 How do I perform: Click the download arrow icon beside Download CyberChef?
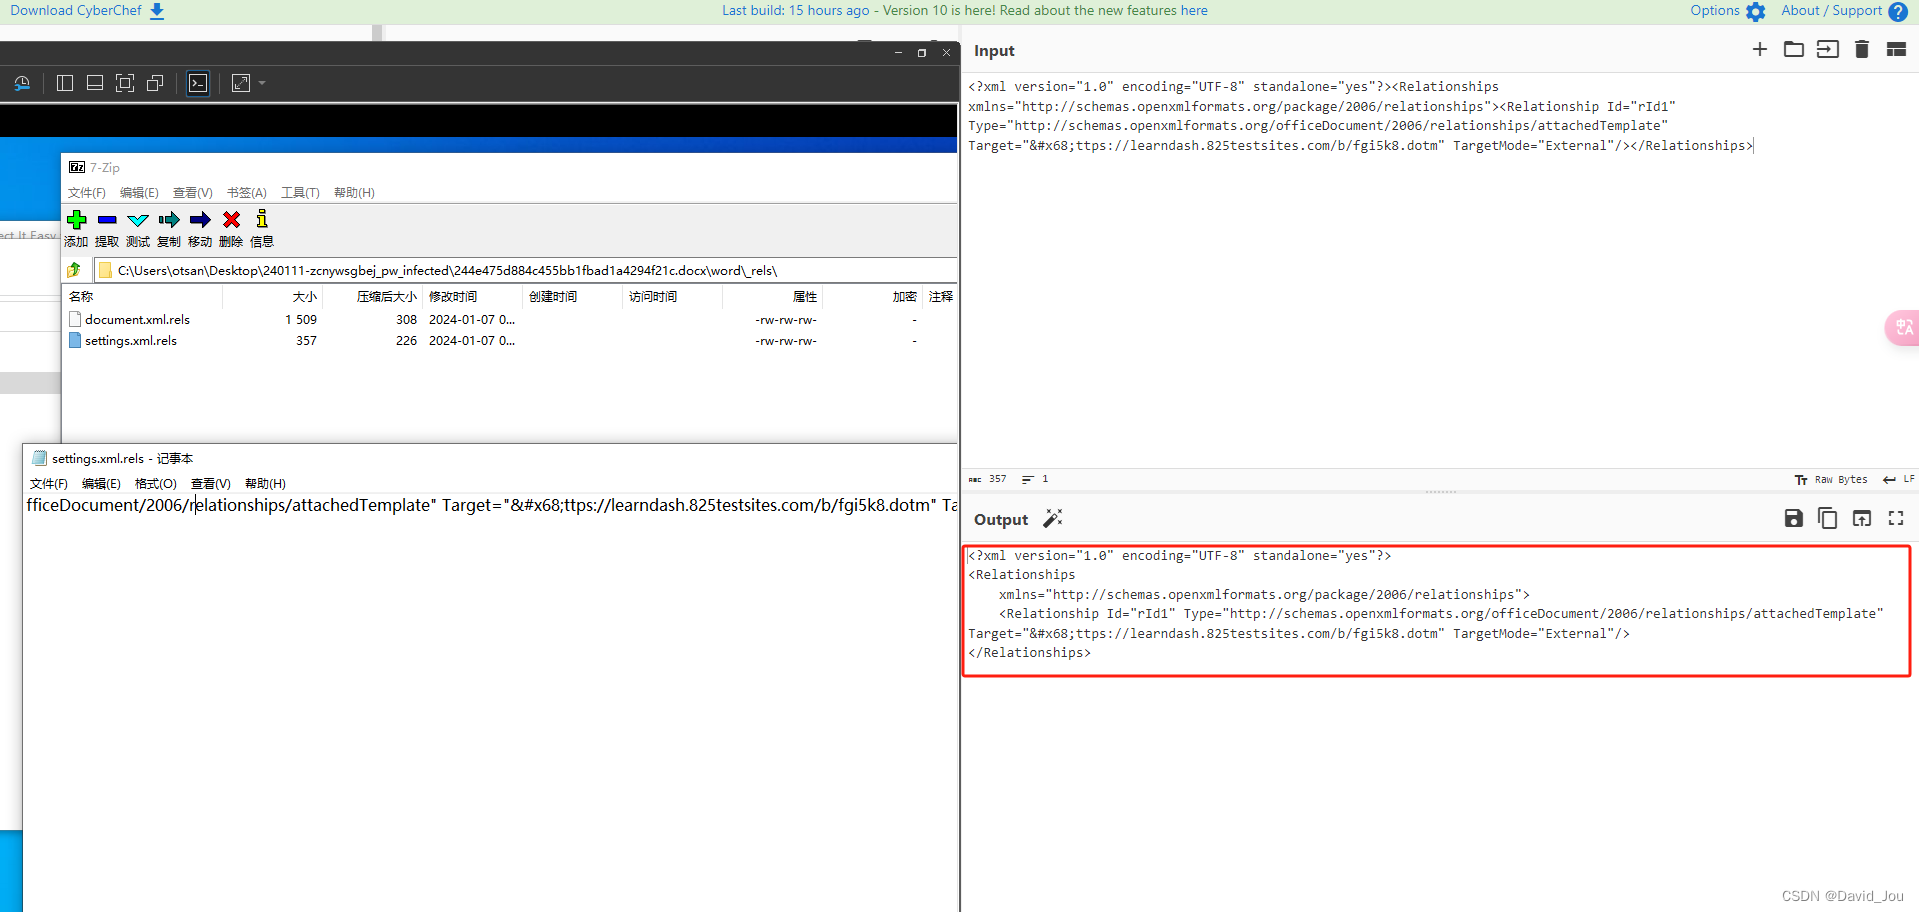(157, 11)
